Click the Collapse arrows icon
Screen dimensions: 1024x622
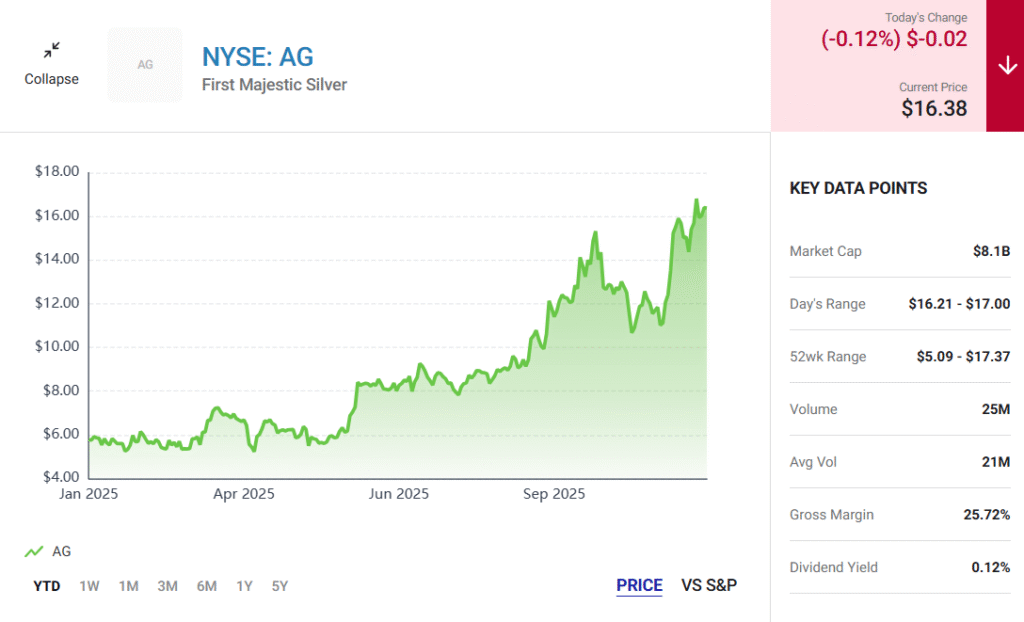click(51, 50)
